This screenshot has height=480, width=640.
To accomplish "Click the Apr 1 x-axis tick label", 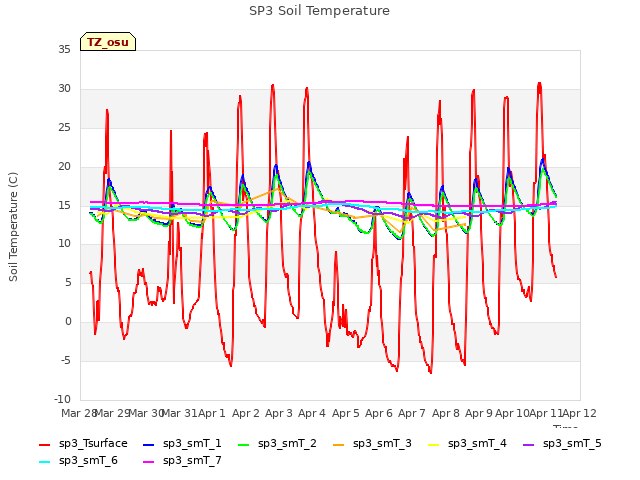I will click(x=212, y=413).
